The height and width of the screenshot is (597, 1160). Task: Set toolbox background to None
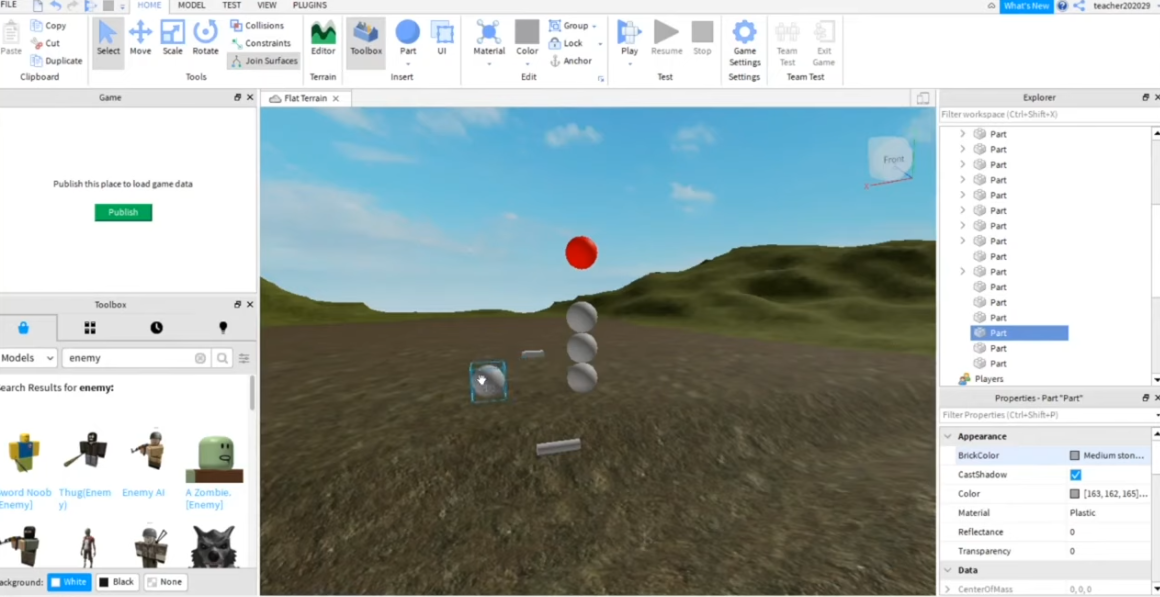coord(164,582)
